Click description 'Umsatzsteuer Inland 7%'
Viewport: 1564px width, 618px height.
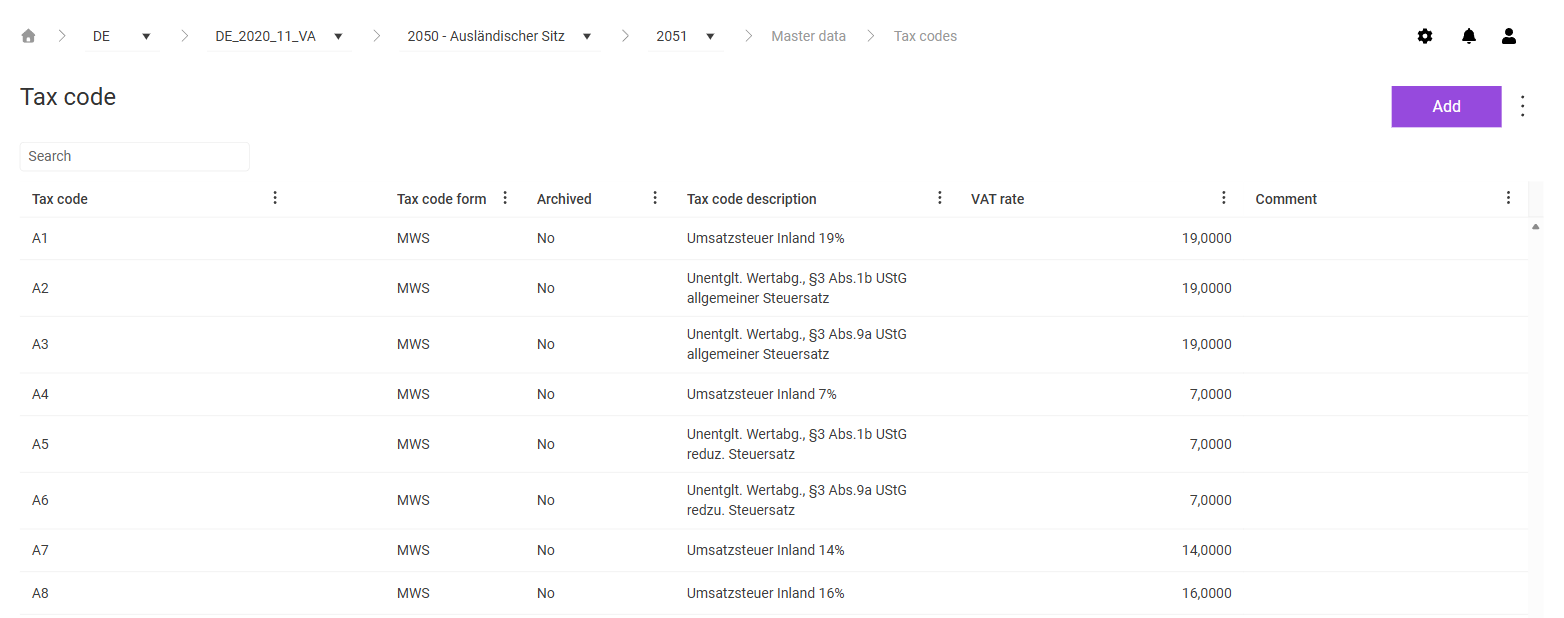(762, 394)
